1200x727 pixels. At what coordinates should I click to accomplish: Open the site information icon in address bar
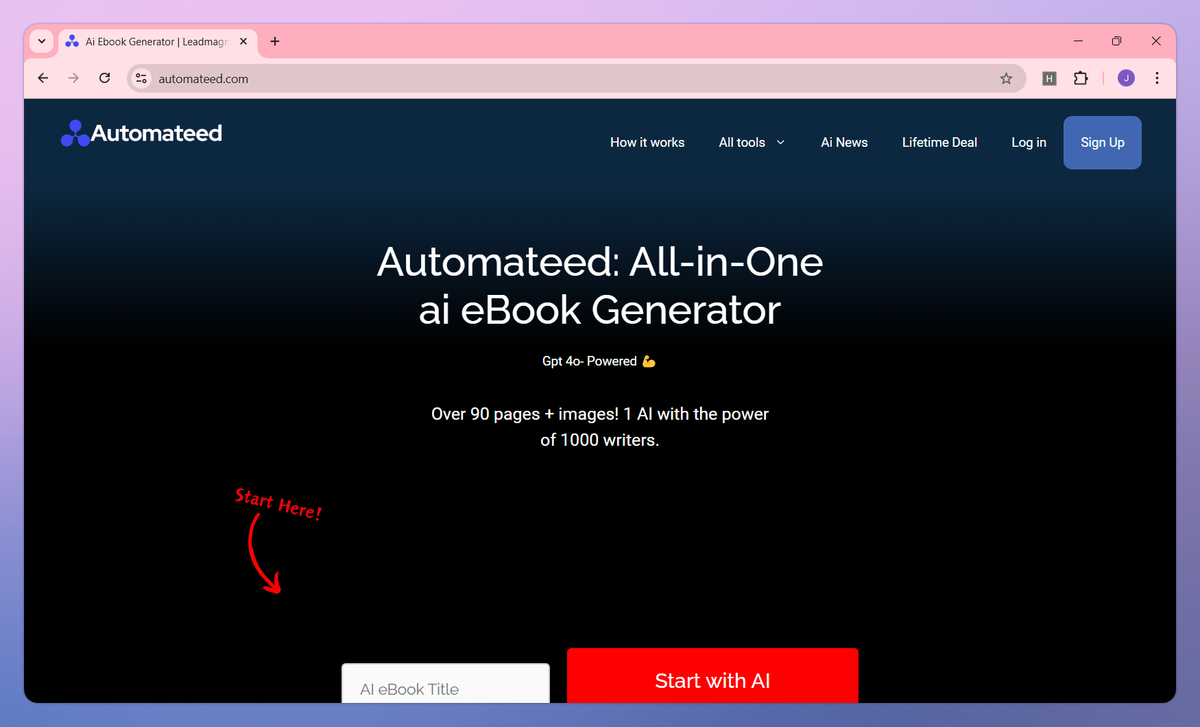(140, 78)
